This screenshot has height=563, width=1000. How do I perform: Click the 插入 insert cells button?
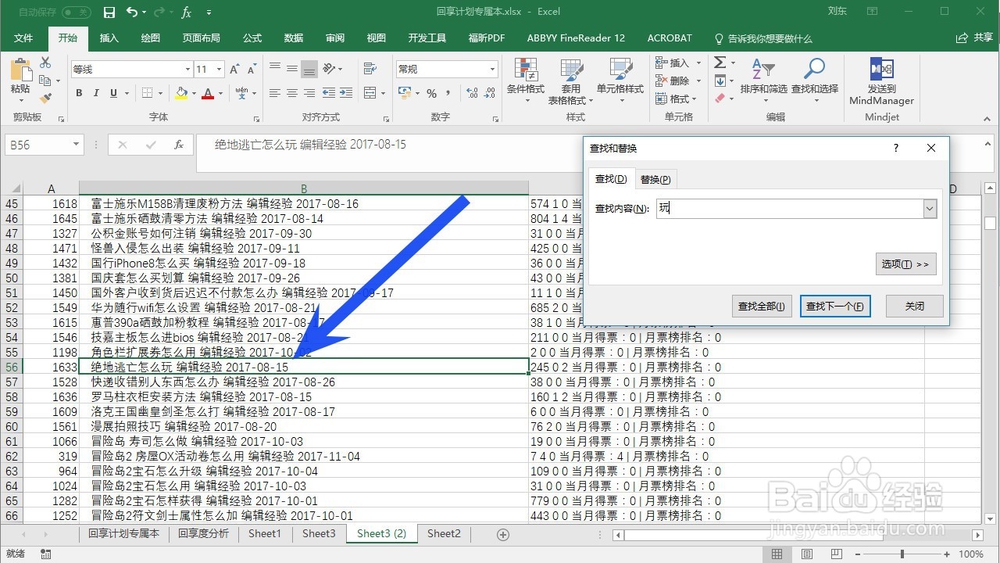click(x=678, y=62)
